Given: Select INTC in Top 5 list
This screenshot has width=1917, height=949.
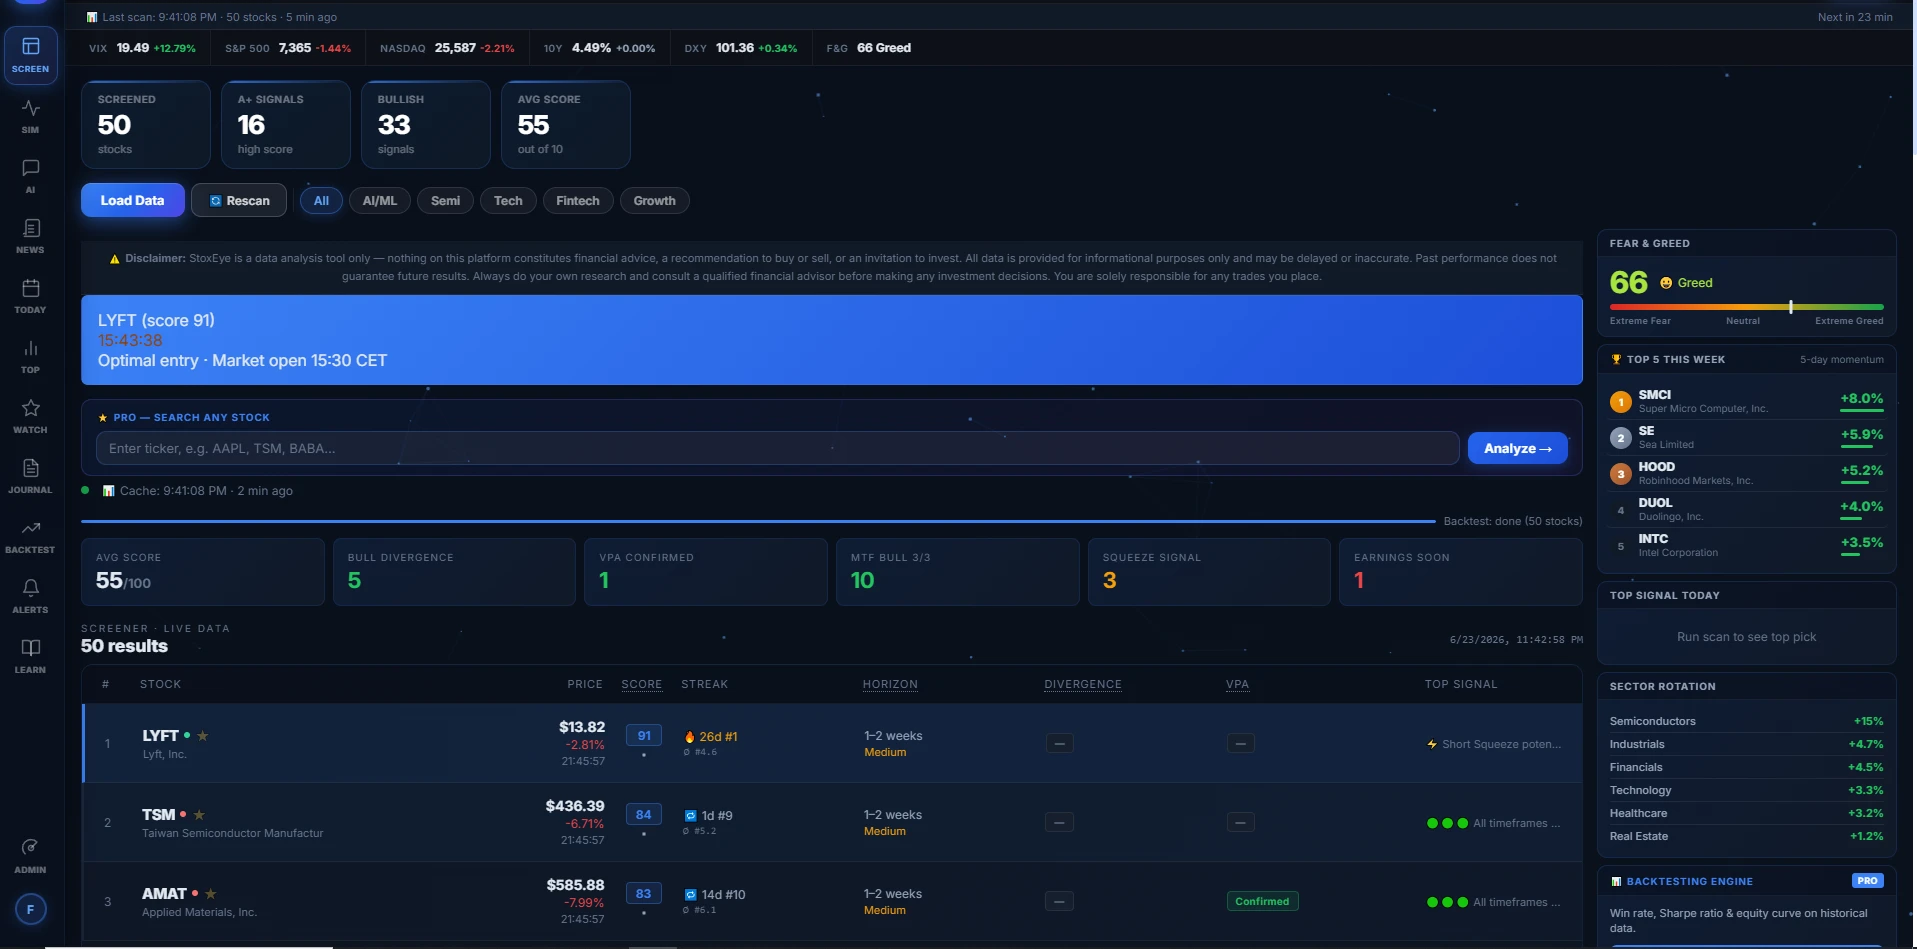Looking at the screenshot, I should click(x=1746, y=545).
